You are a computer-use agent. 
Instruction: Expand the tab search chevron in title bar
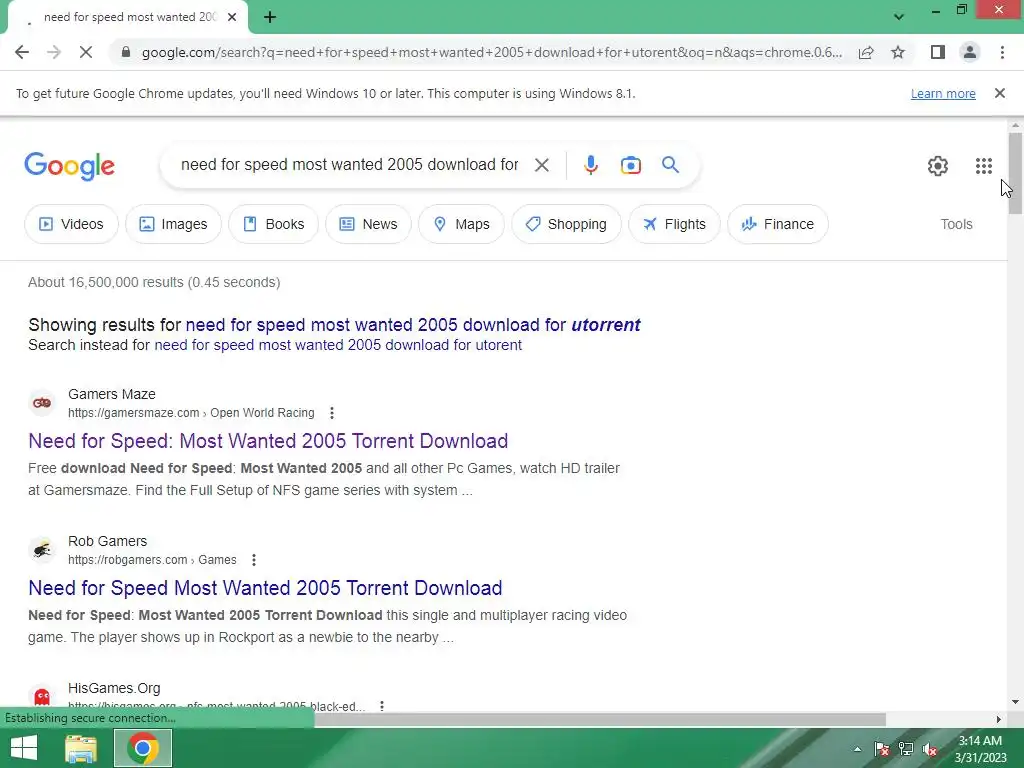click(x=899, y=17)
